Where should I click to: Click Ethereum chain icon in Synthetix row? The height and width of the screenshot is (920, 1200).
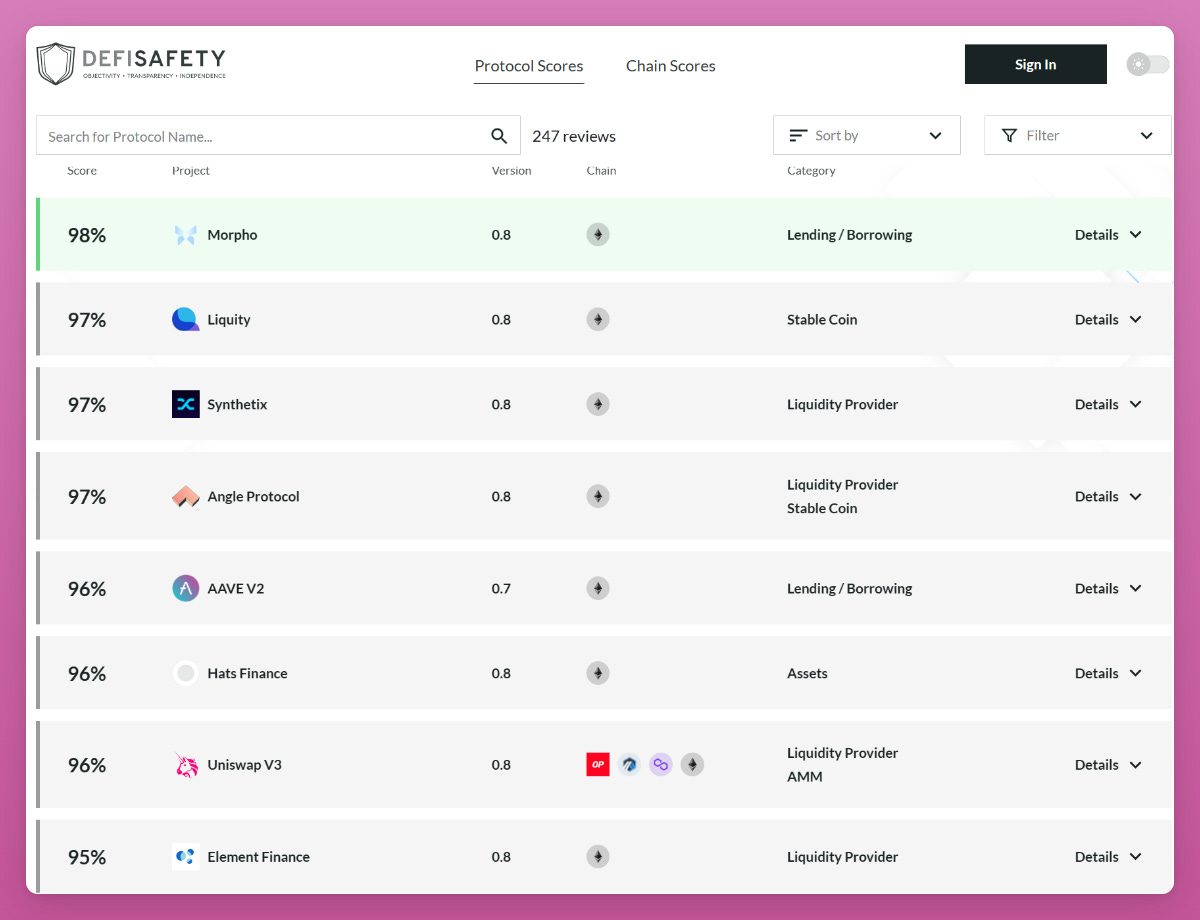click(598, 404)
